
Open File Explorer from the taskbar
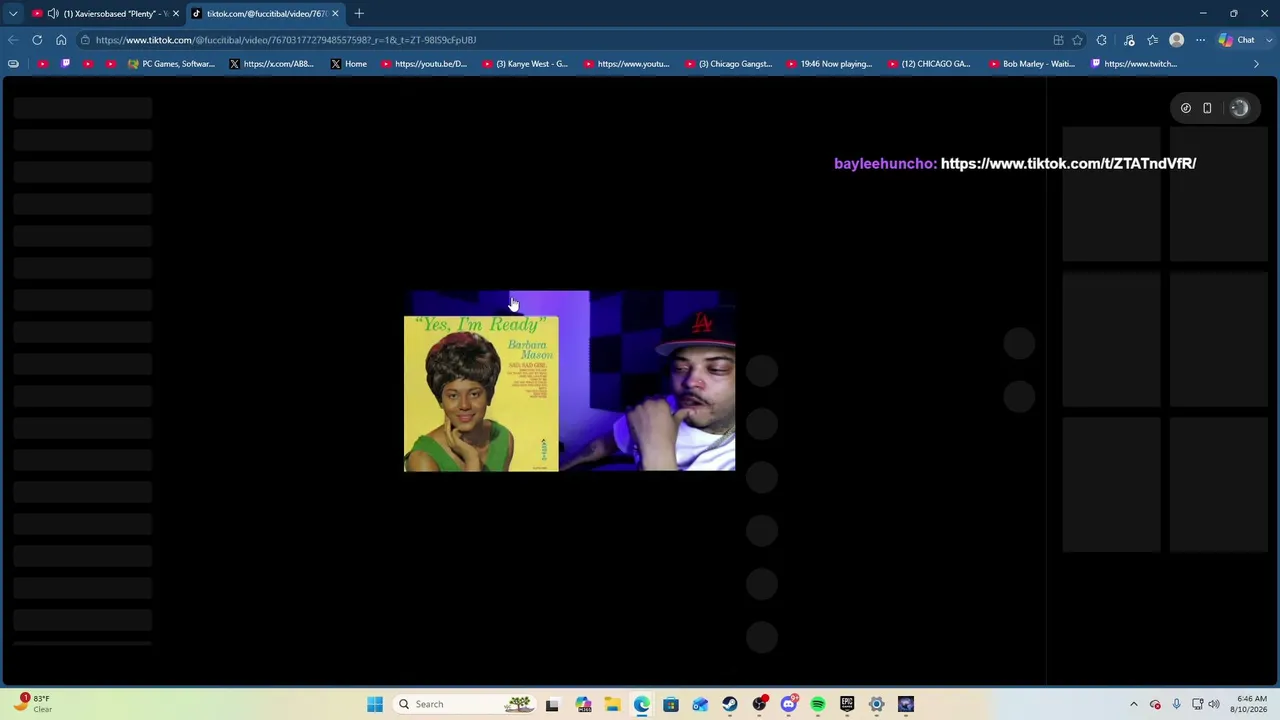pos(612,704)
